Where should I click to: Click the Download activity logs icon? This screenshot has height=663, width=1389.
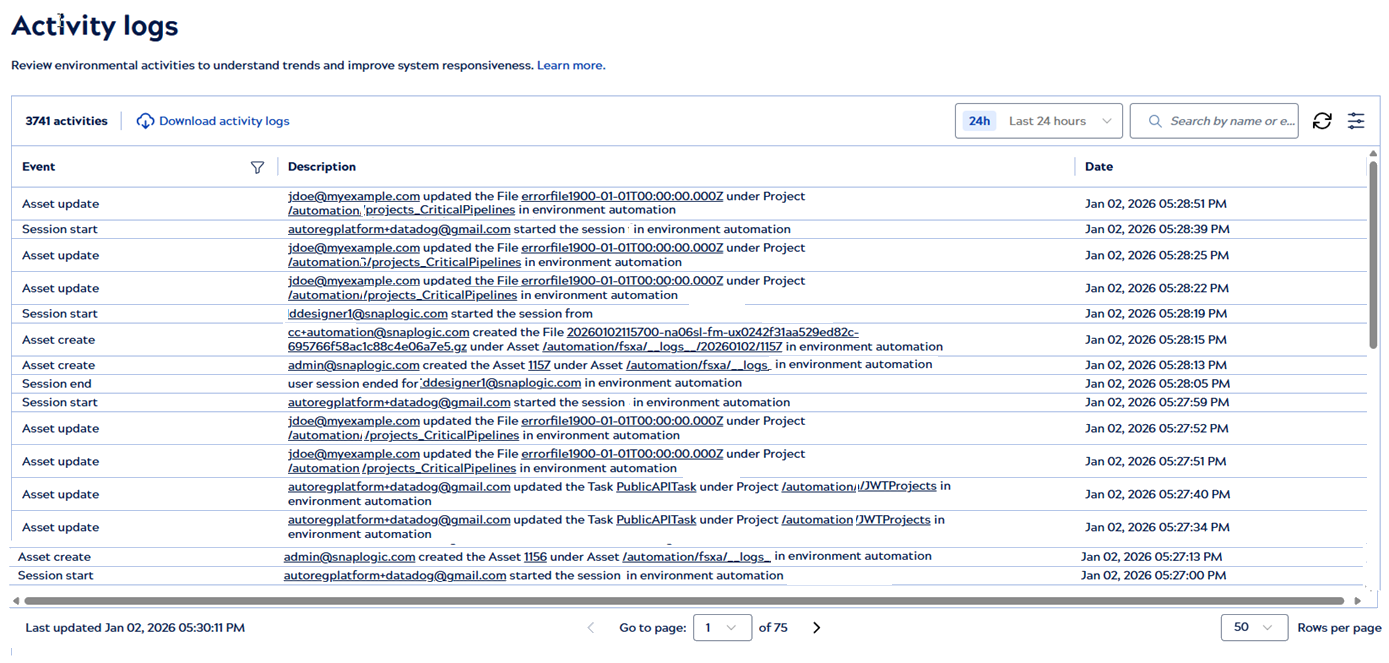pyautogui.click(x=145, y=120)
